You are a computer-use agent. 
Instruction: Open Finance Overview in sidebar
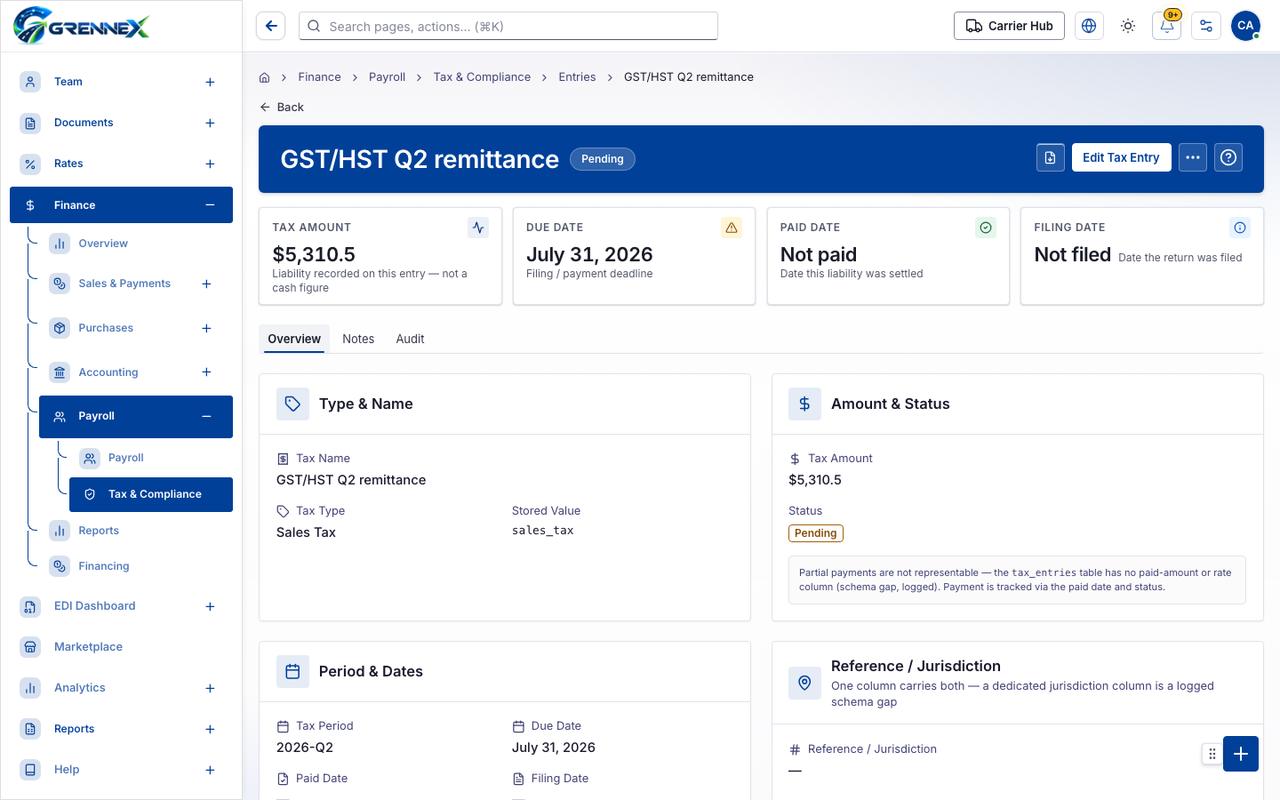click(103, 243)
